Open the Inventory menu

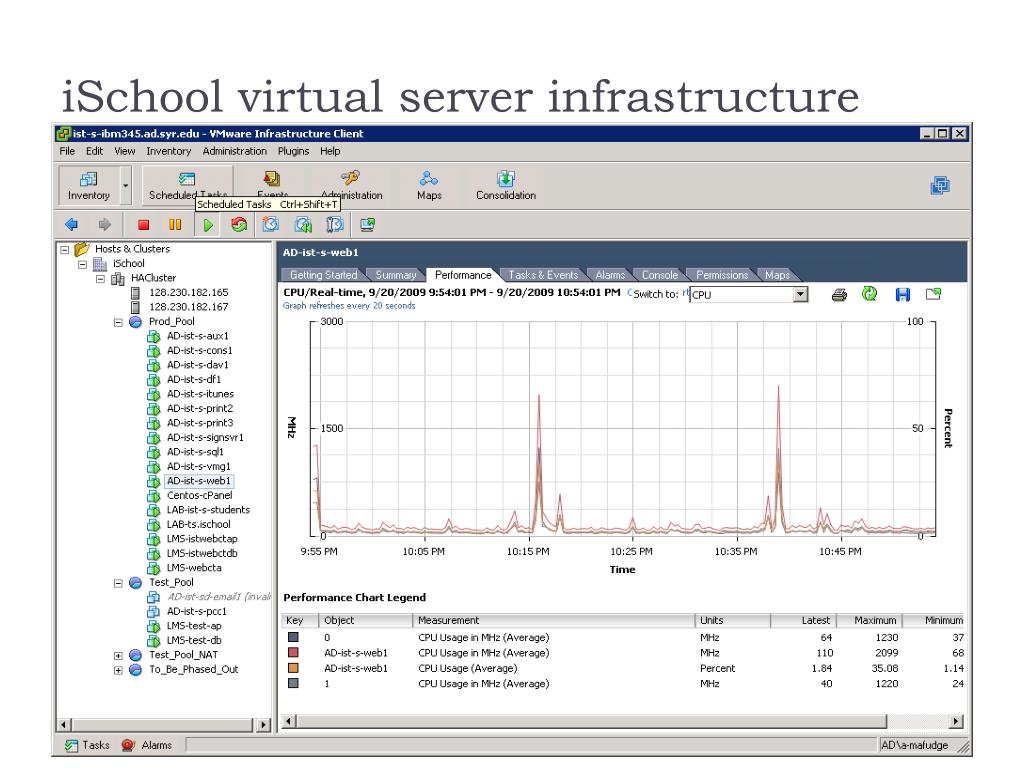click(x=168, y=151)
